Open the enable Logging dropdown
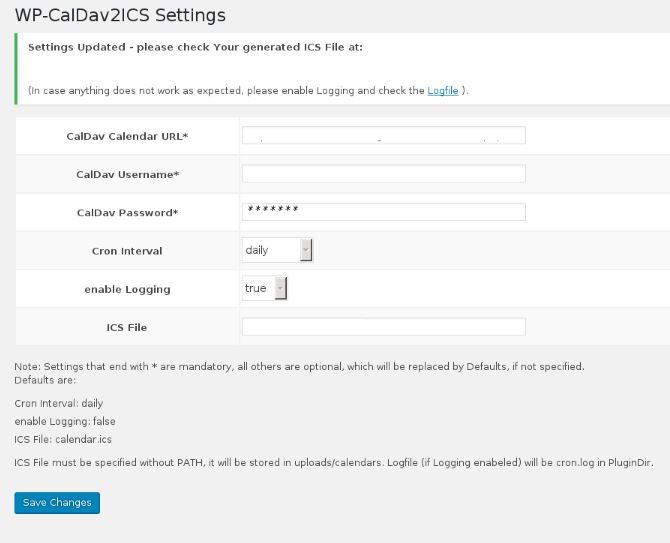This screenshot has height=543, width=670. coord(264,288)
